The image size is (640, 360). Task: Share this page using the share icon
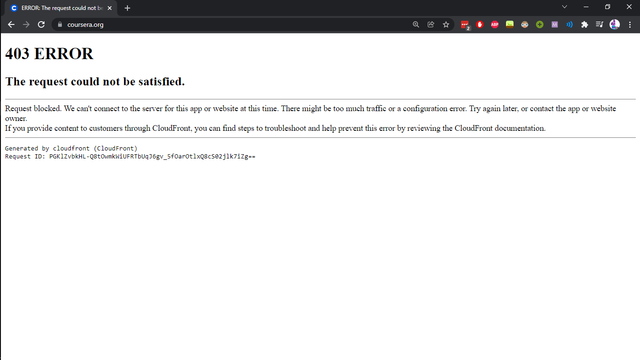(x=431, y=24)
